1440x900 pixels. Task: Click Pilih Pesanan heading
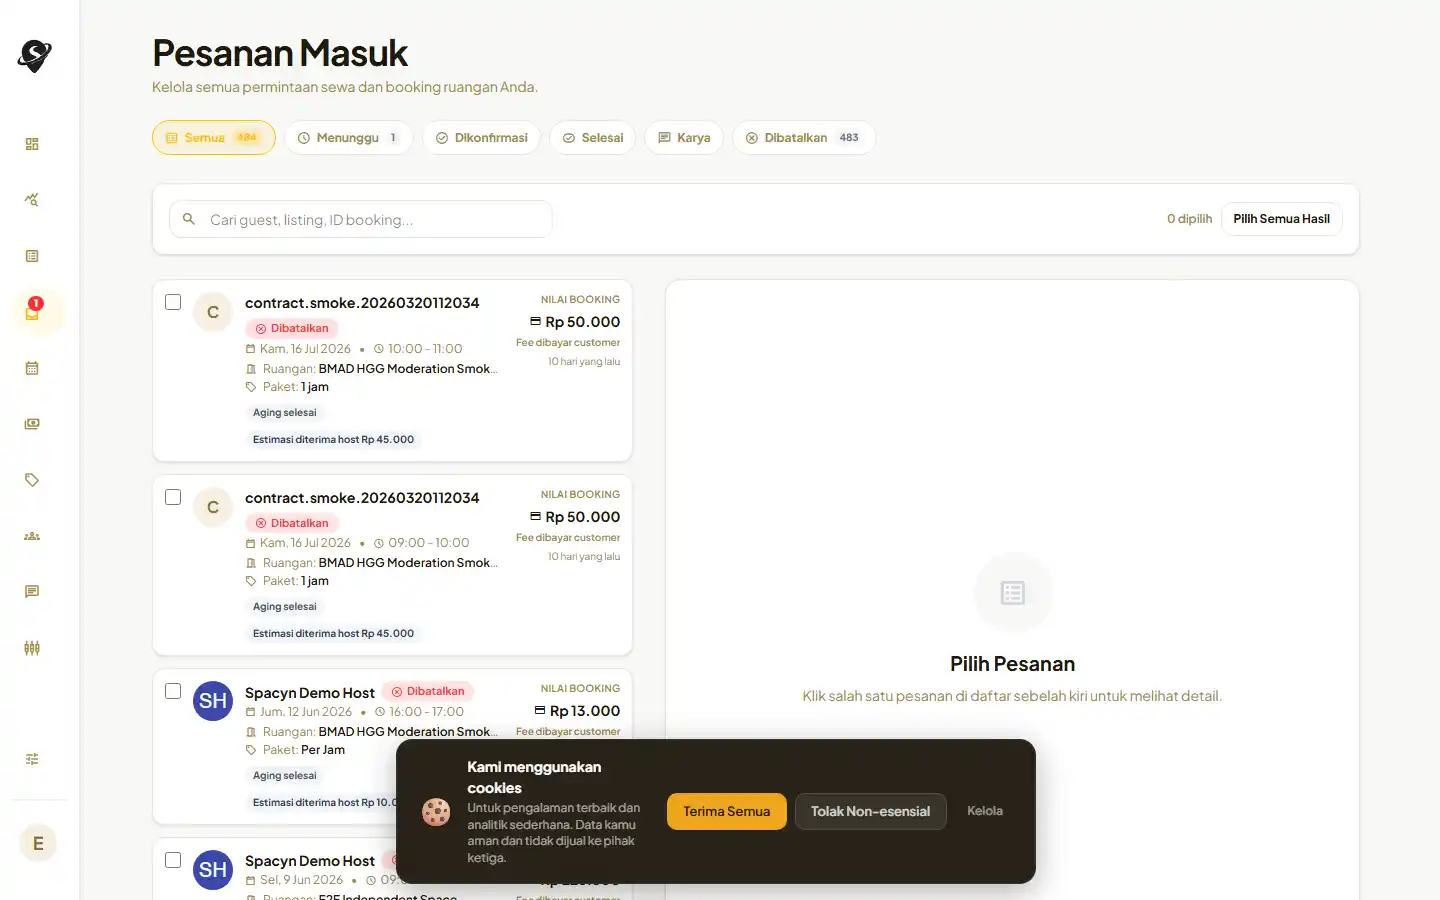1013,664
